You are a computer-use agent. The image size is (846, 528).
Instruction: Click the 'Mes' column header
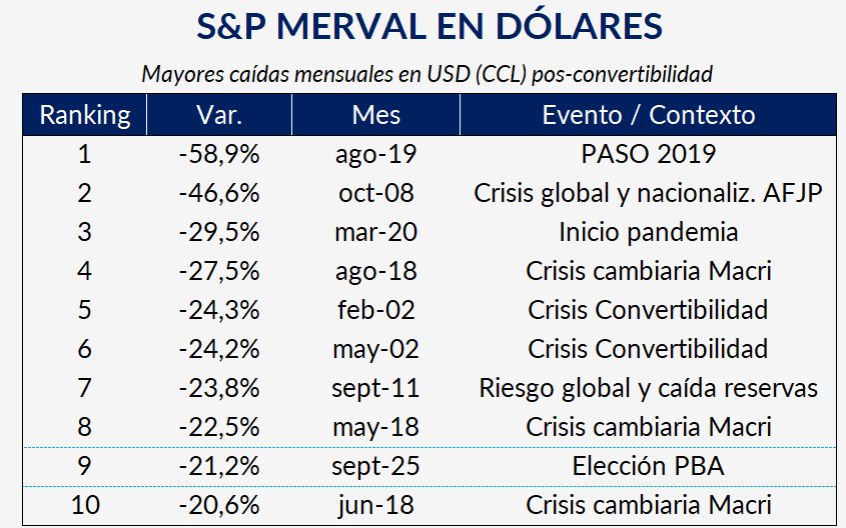pyautogui.click(x=376, y=115)
